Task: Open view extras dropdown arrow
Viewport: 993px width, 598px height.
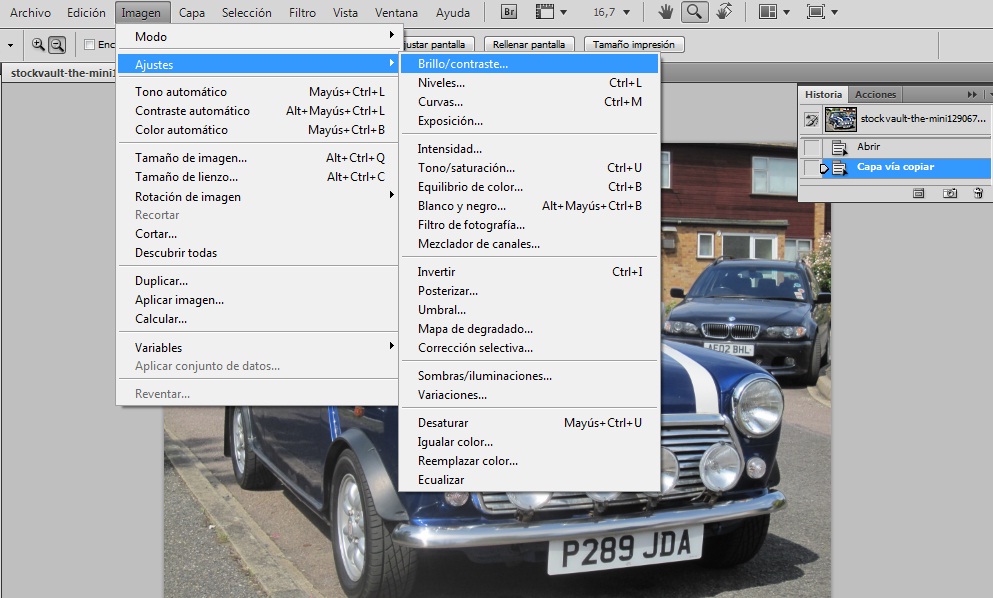Action: click(563, 12)
